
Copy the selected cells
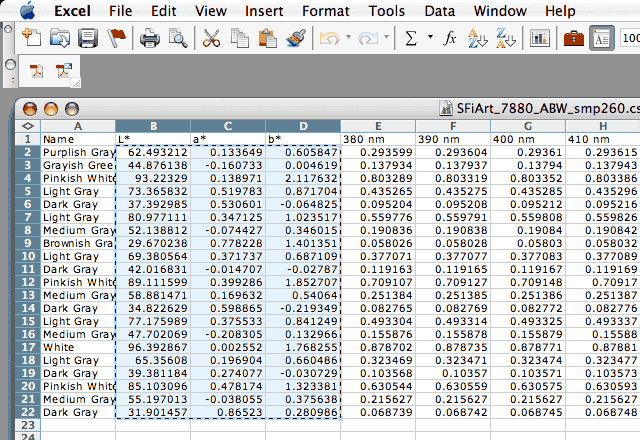click(240, 38)
